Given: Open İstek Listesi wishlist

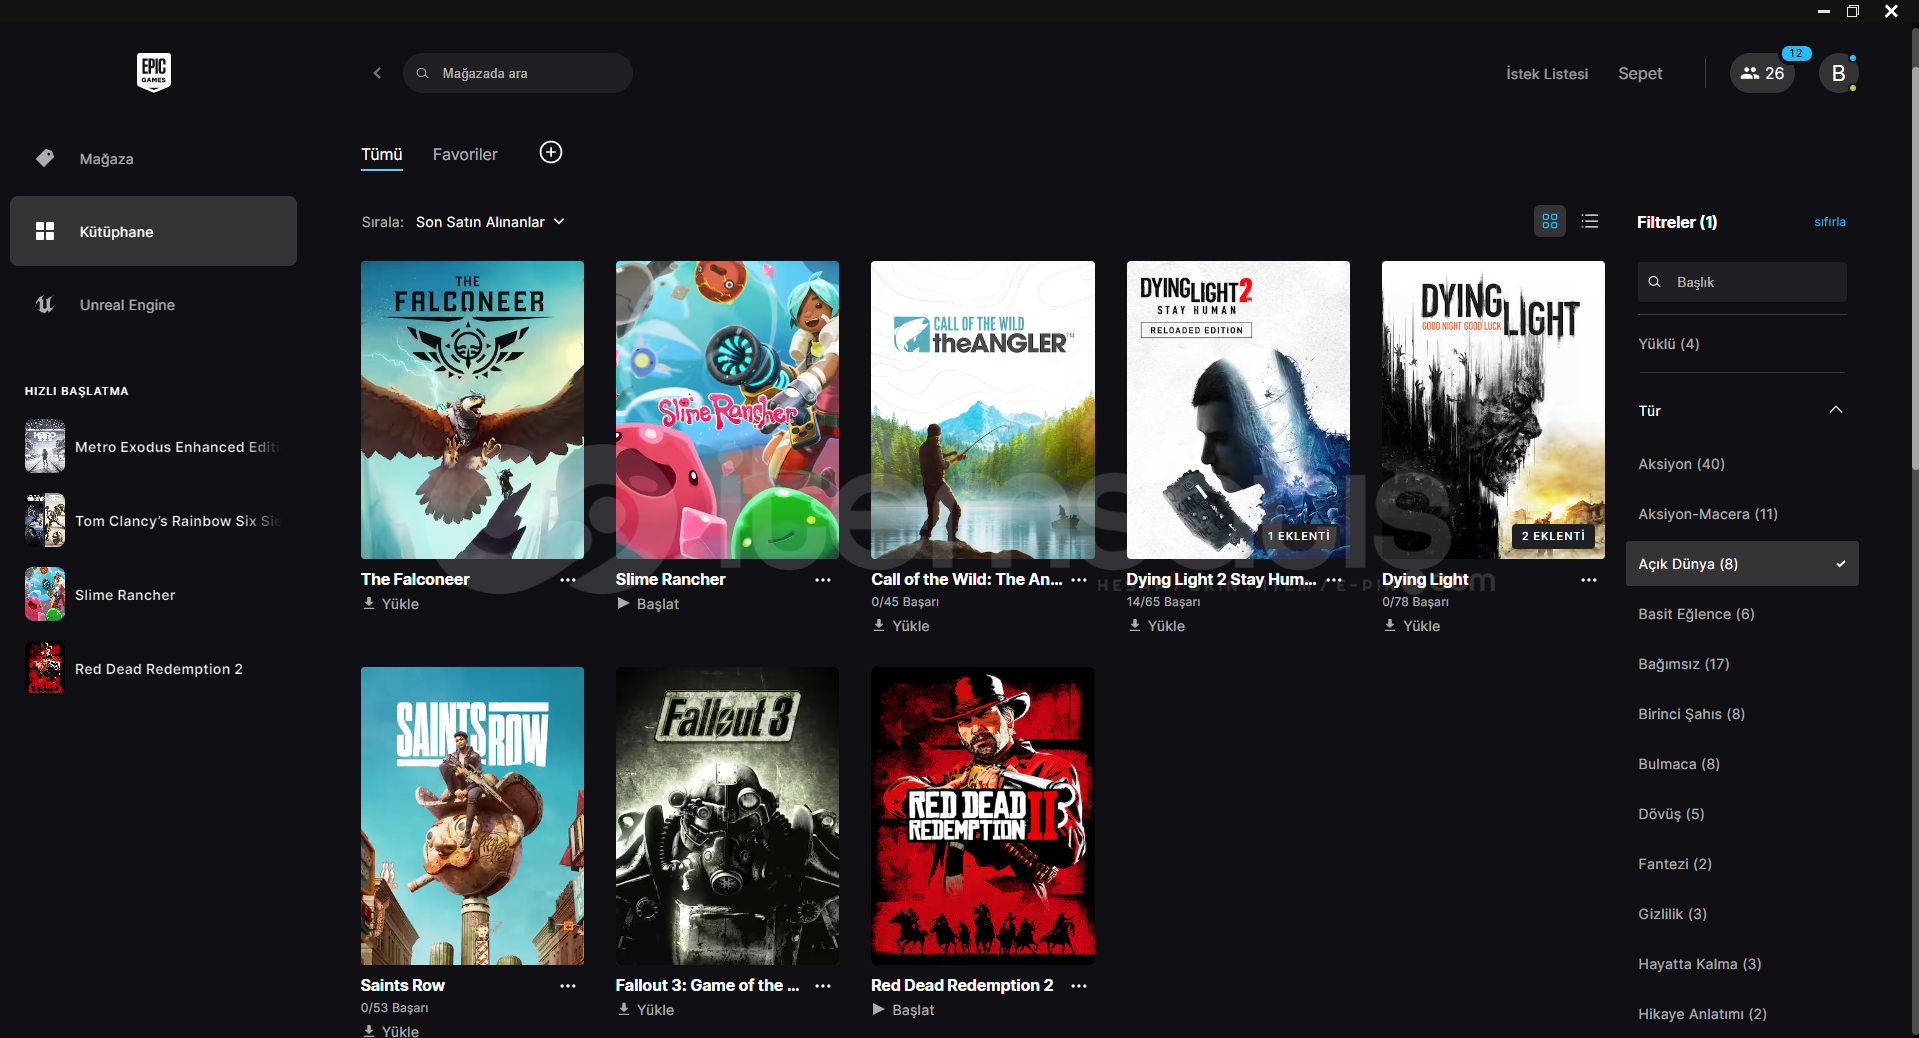Looking at the screenshot, I should tap(1547, 74).
